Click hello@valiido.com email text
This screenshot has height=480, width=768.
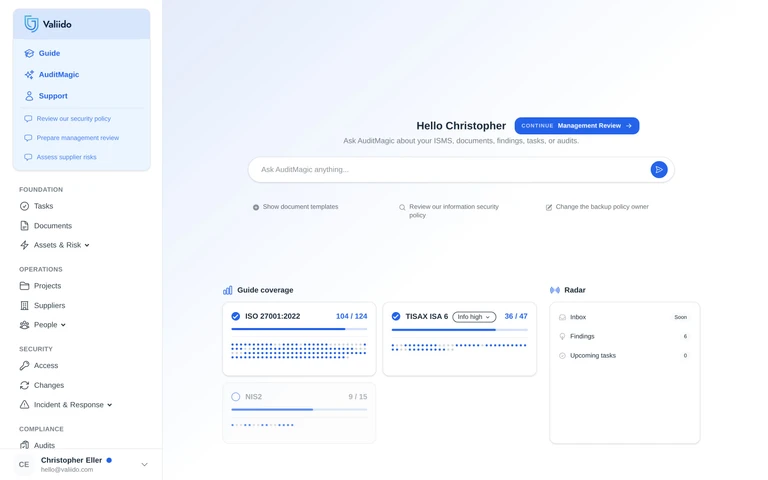[x=67, y=470]
